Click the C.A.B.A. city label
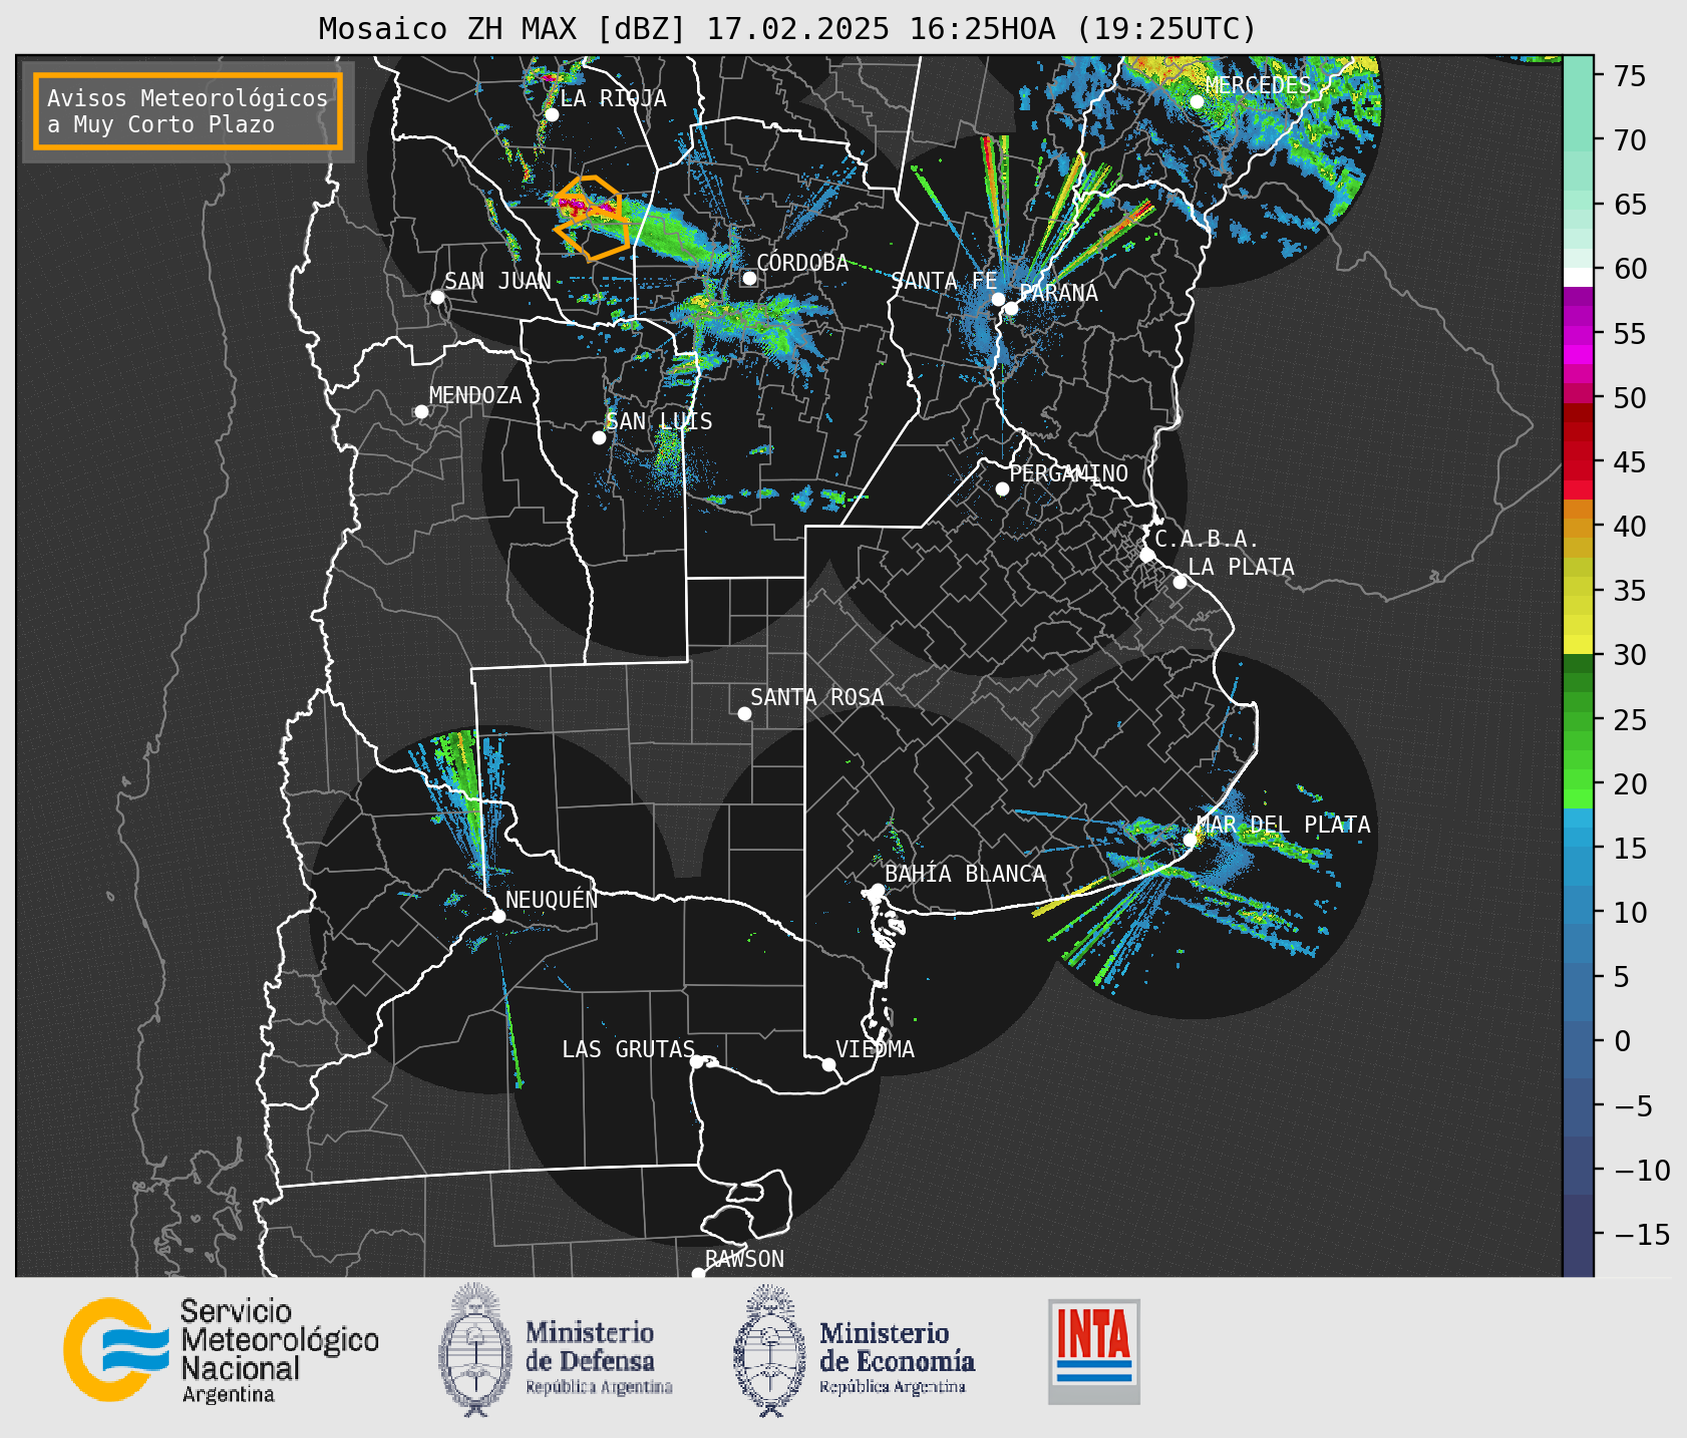Viewport: 1687px width, 1438px height. (x=1207, y=539)
